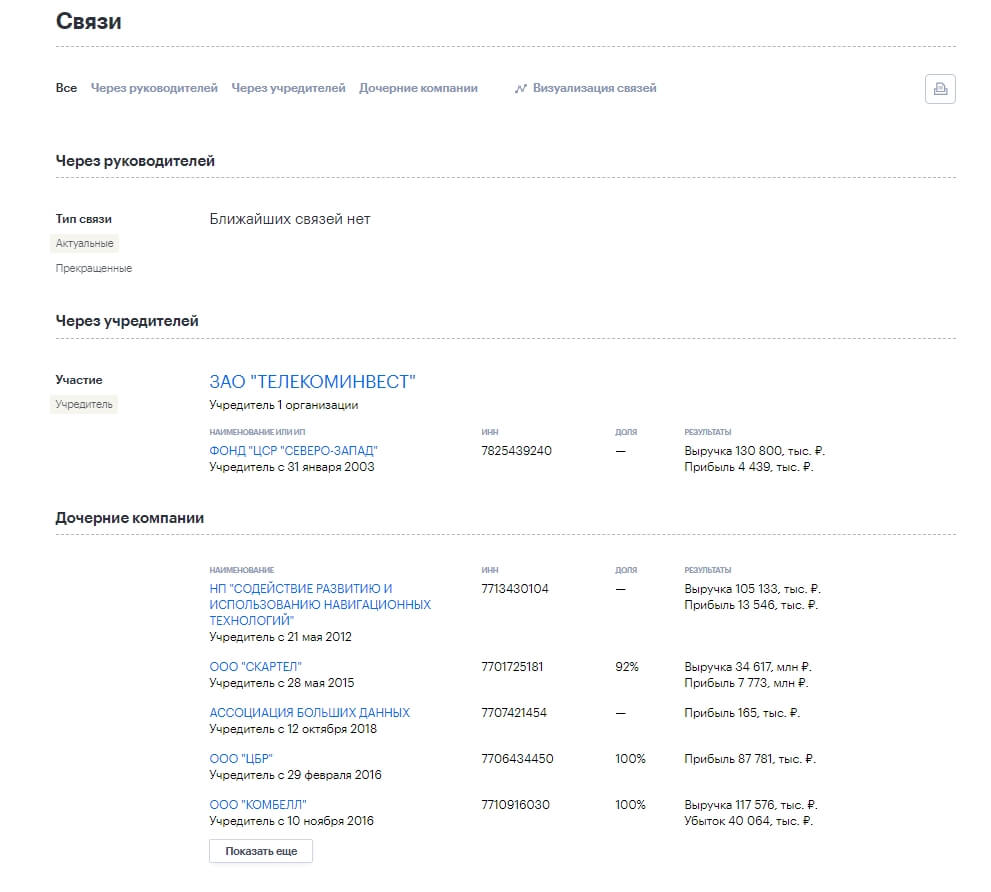The height and width of the screenshot is (892, 991).
Task: Go to the Дочерние компании tab
Action: (418, 88)
